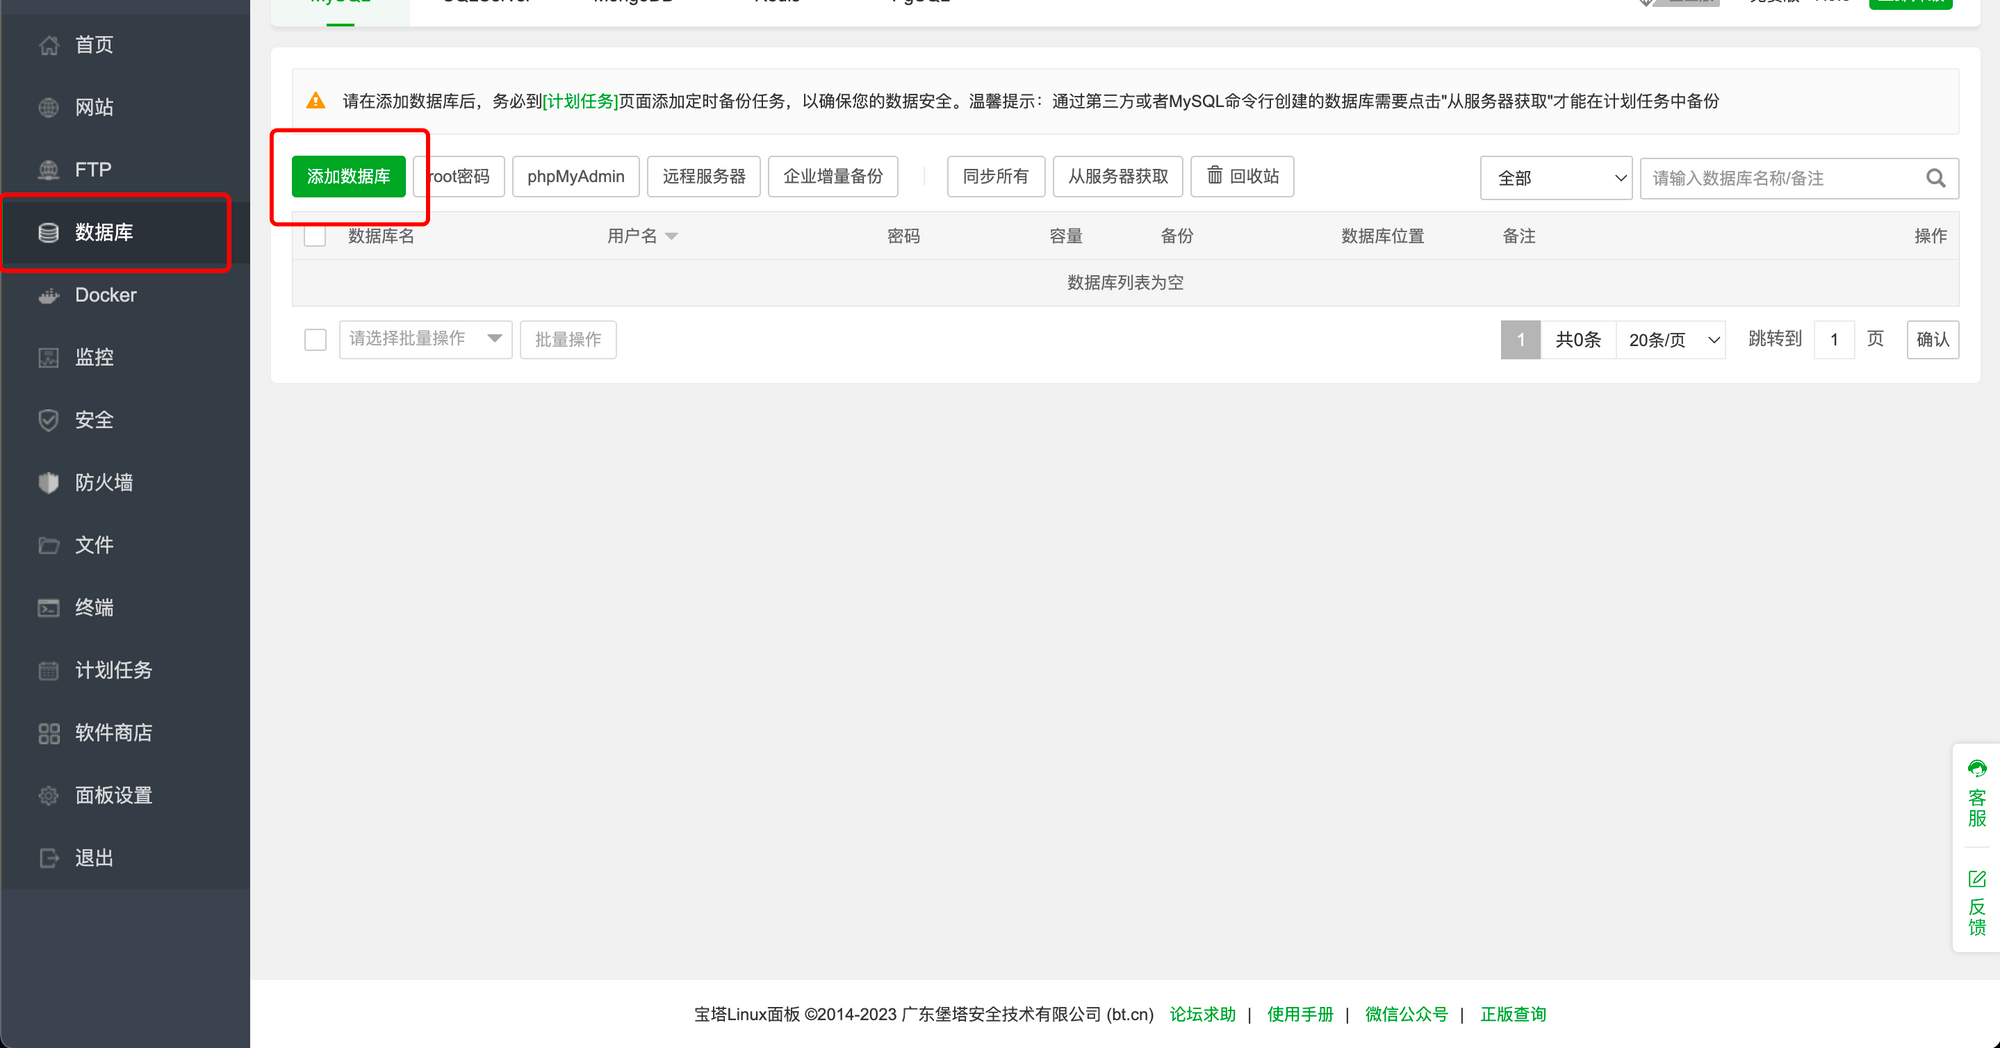The width and height of the screenshot is (2000, 1048).
Task: Click the root密码 button
Action: tap(459, 176)
